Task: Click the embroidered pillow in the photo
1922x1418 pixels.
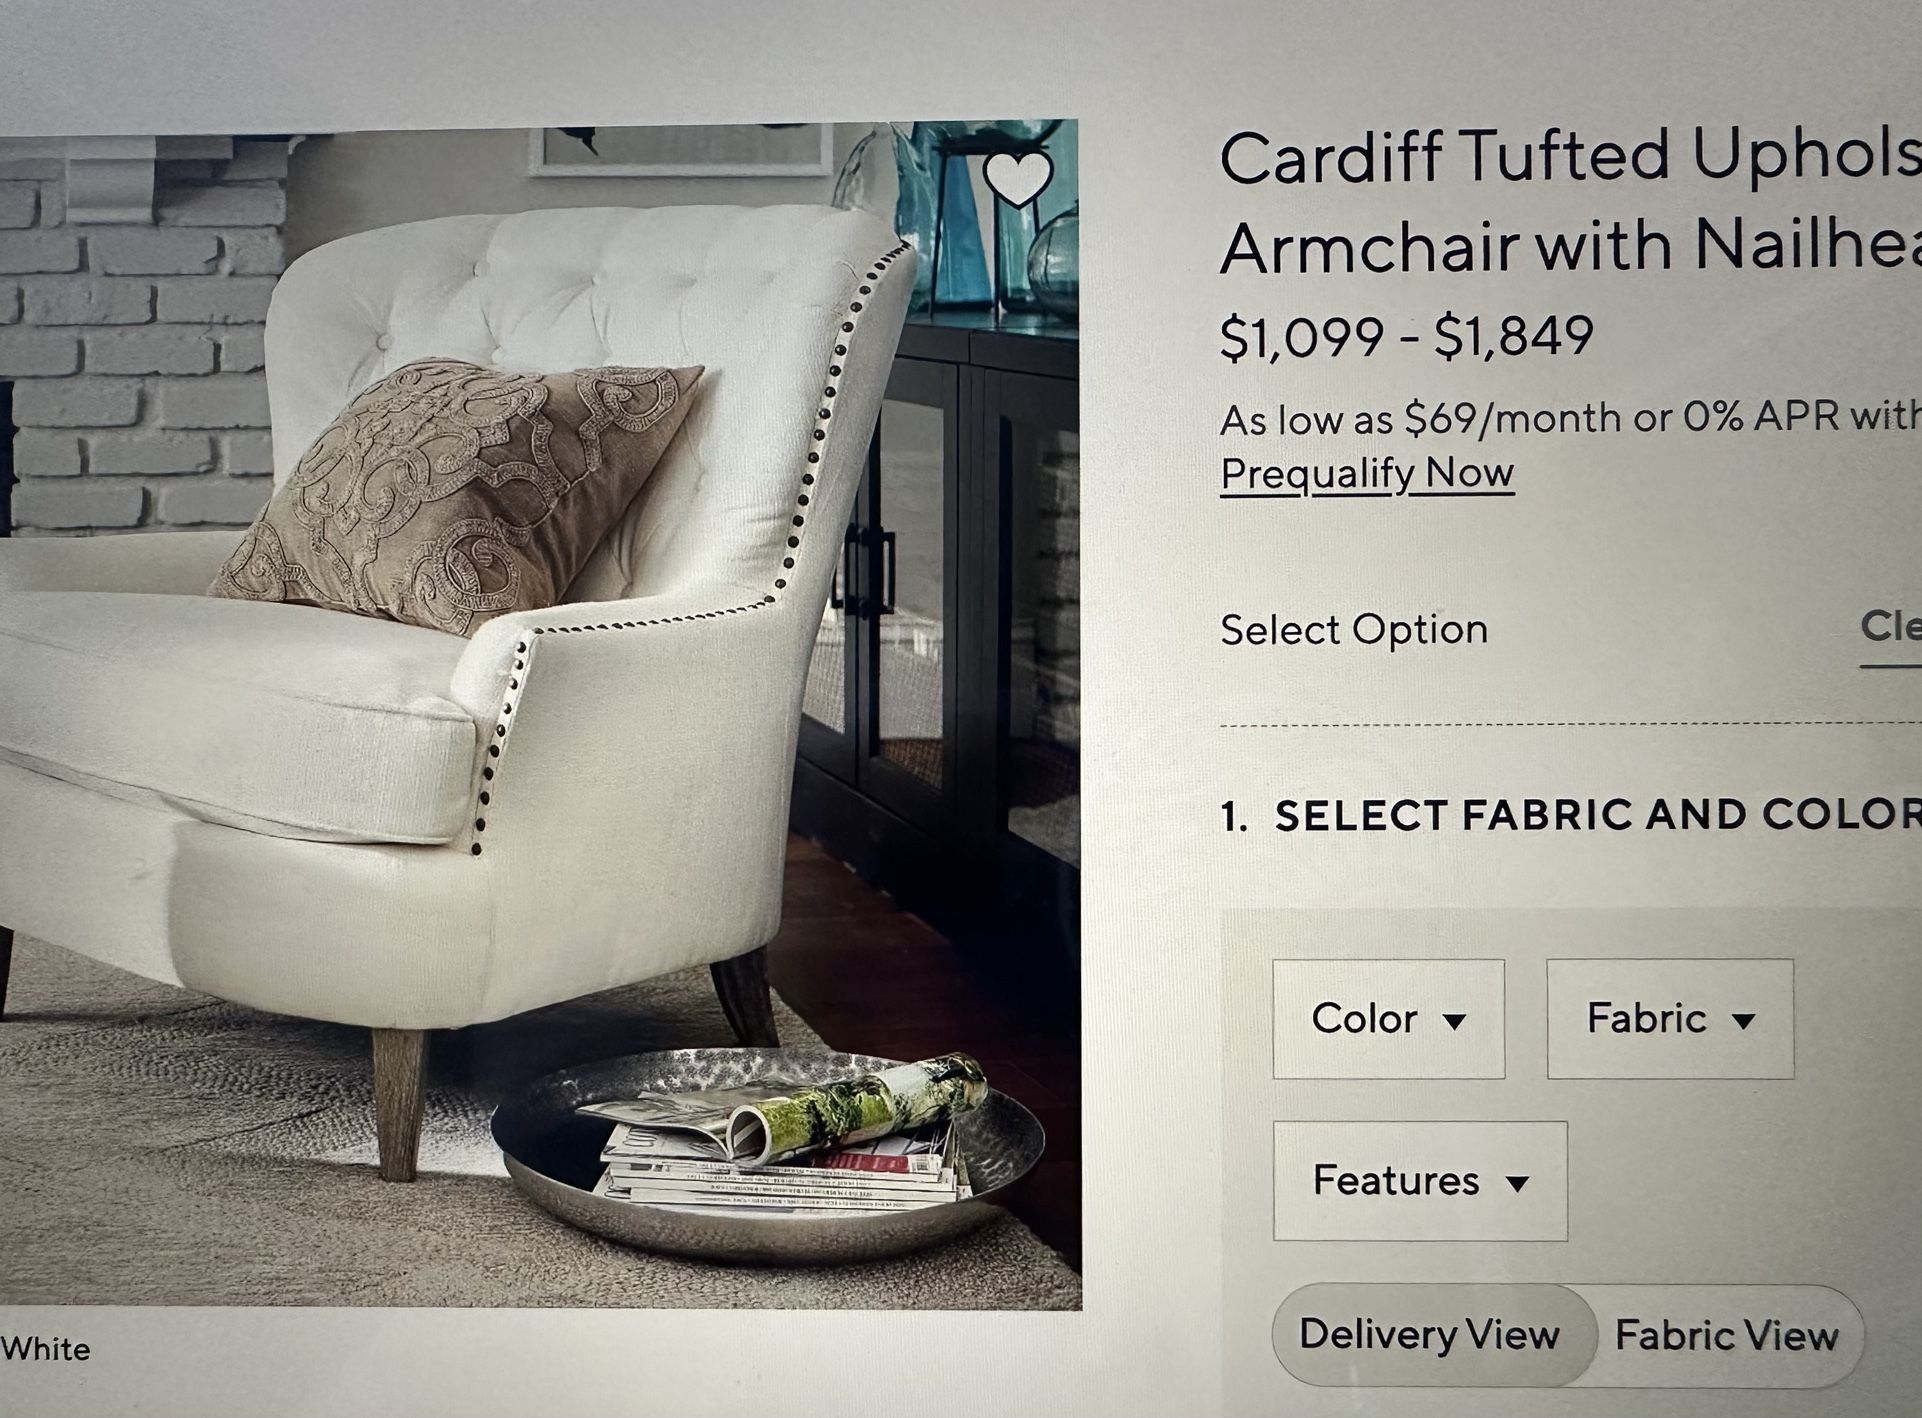Action: [455, 495]
